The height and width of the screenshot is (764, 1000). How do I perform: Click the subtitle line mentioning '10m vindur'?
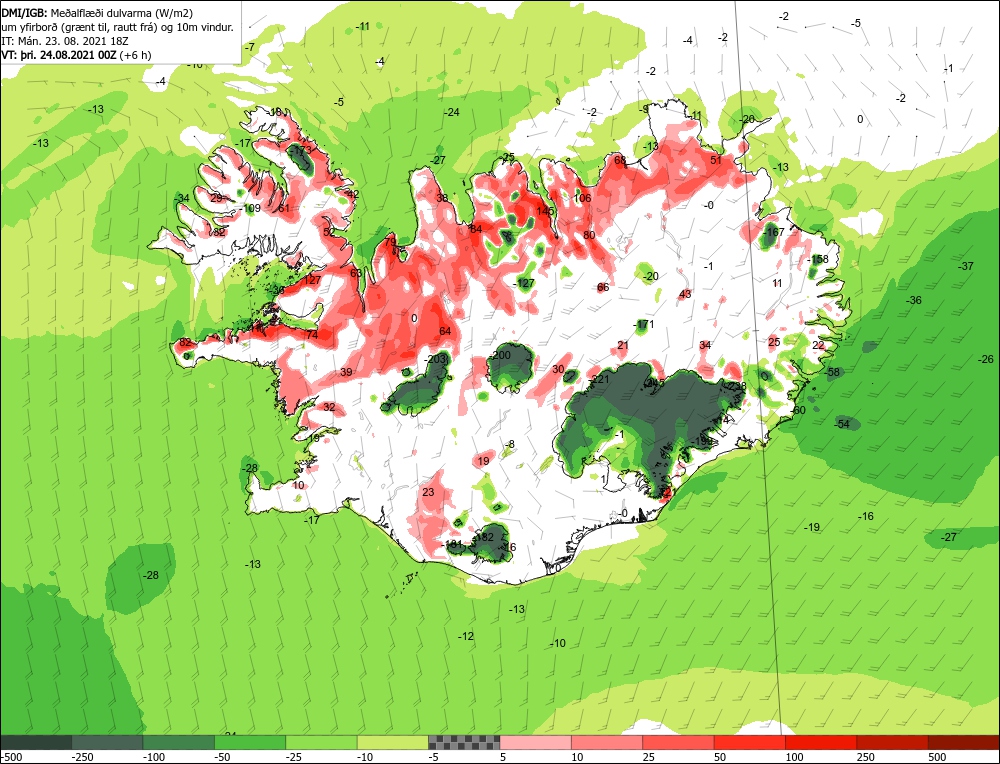(118, 26)
